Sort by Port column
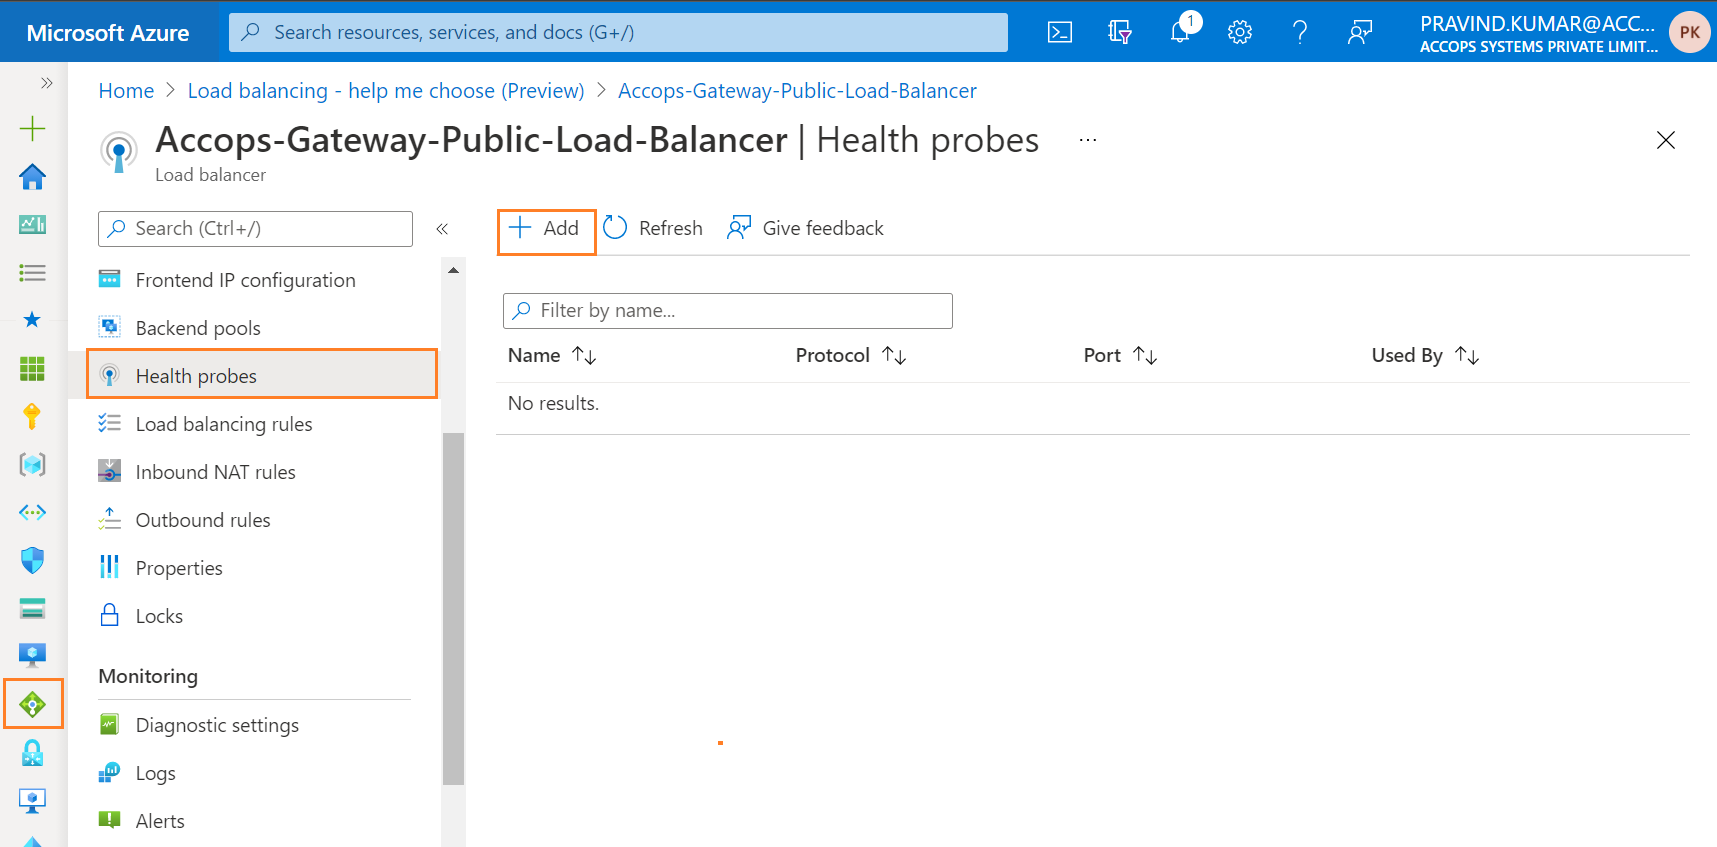1717x847 pixels. (x=1121, y=355)
